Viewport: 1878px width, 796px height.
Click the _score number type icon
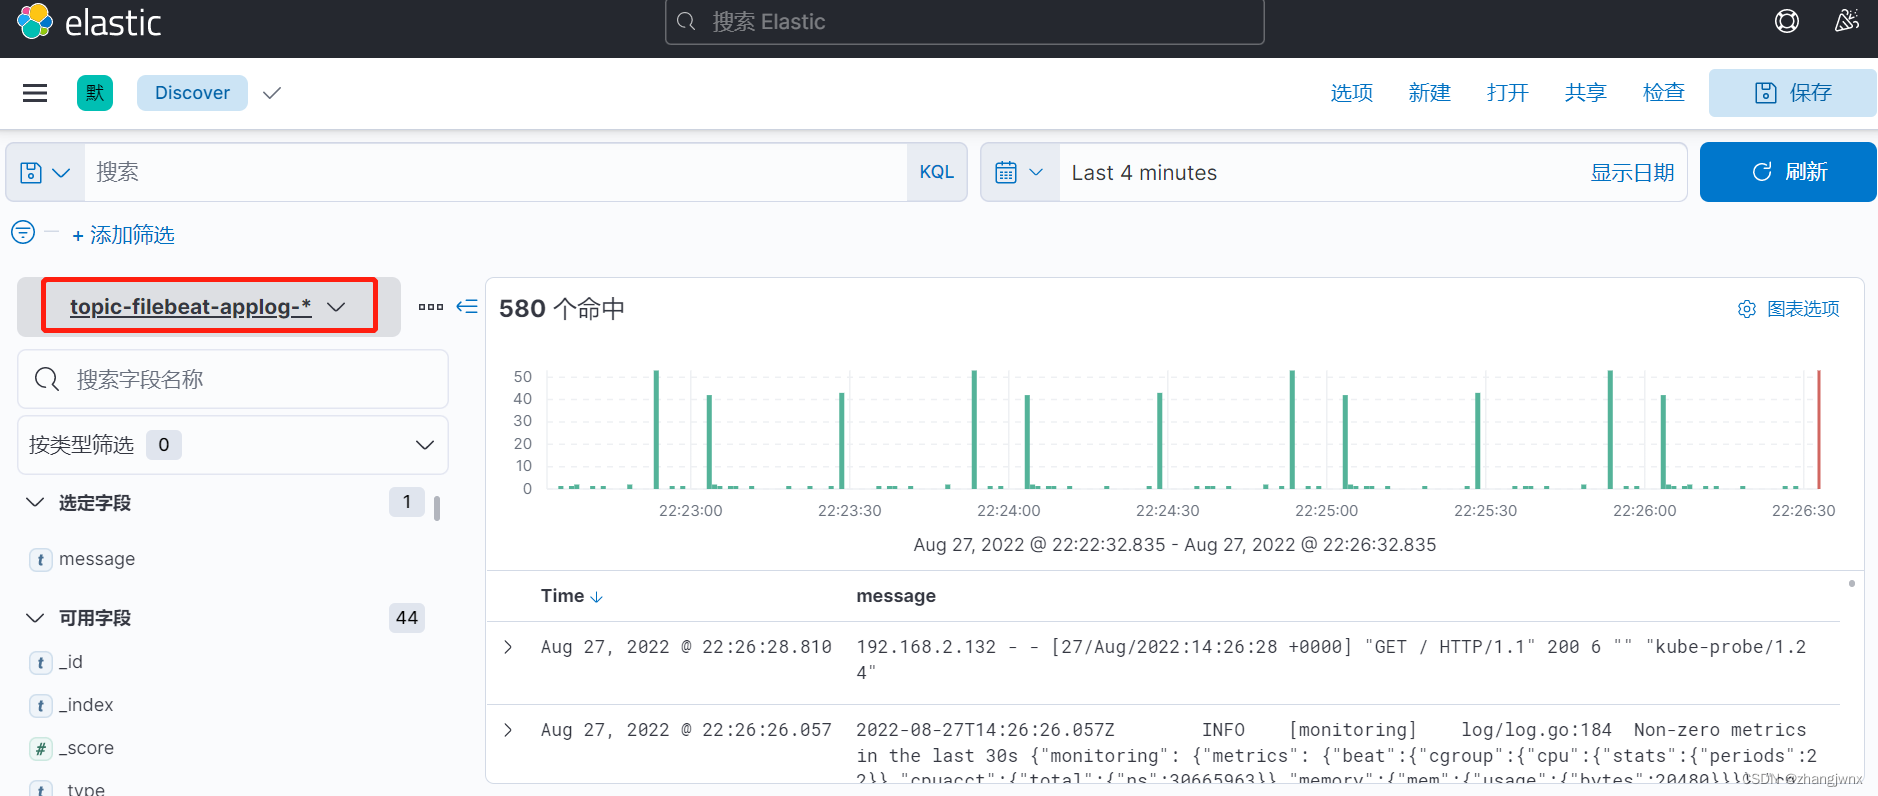pyautogui.click(x=40, y=749)
